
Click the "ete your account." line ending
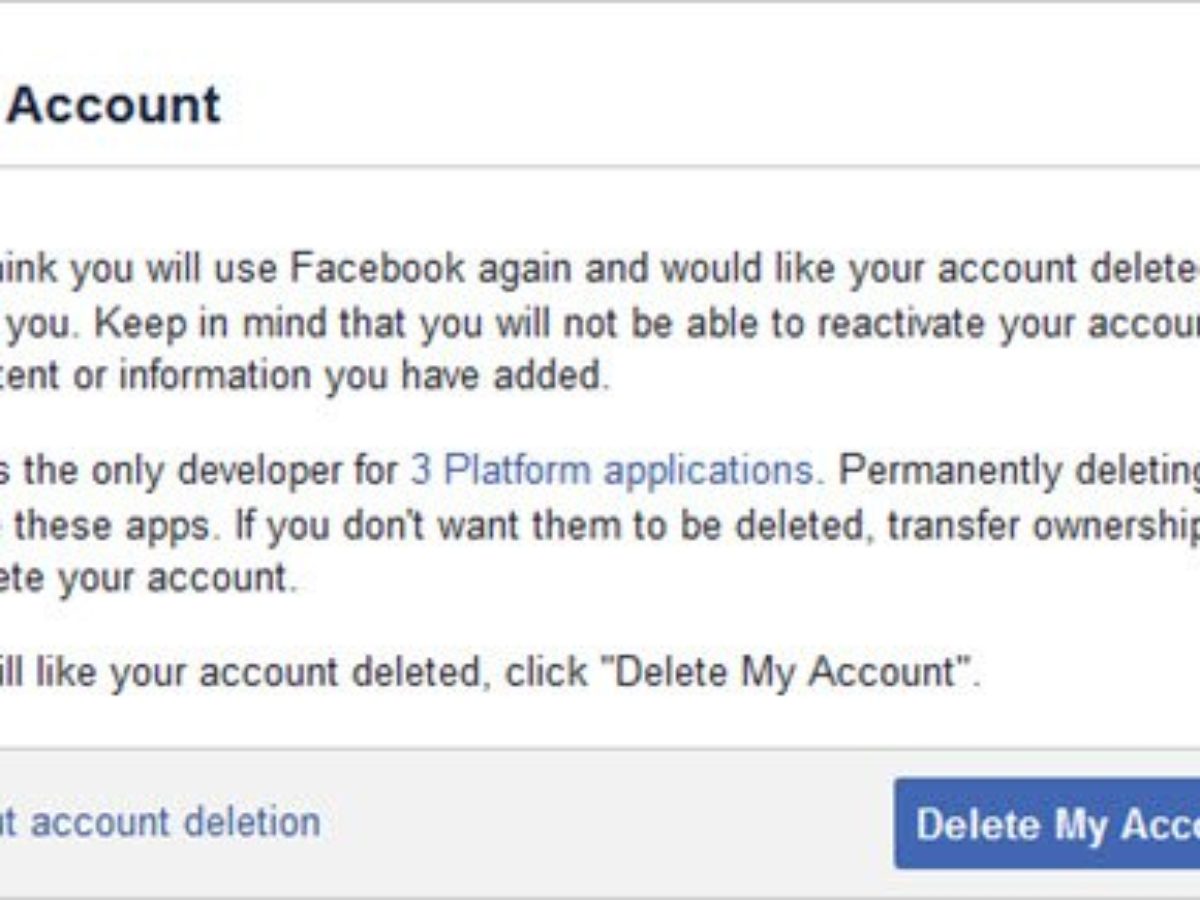(x=150, y=578)
